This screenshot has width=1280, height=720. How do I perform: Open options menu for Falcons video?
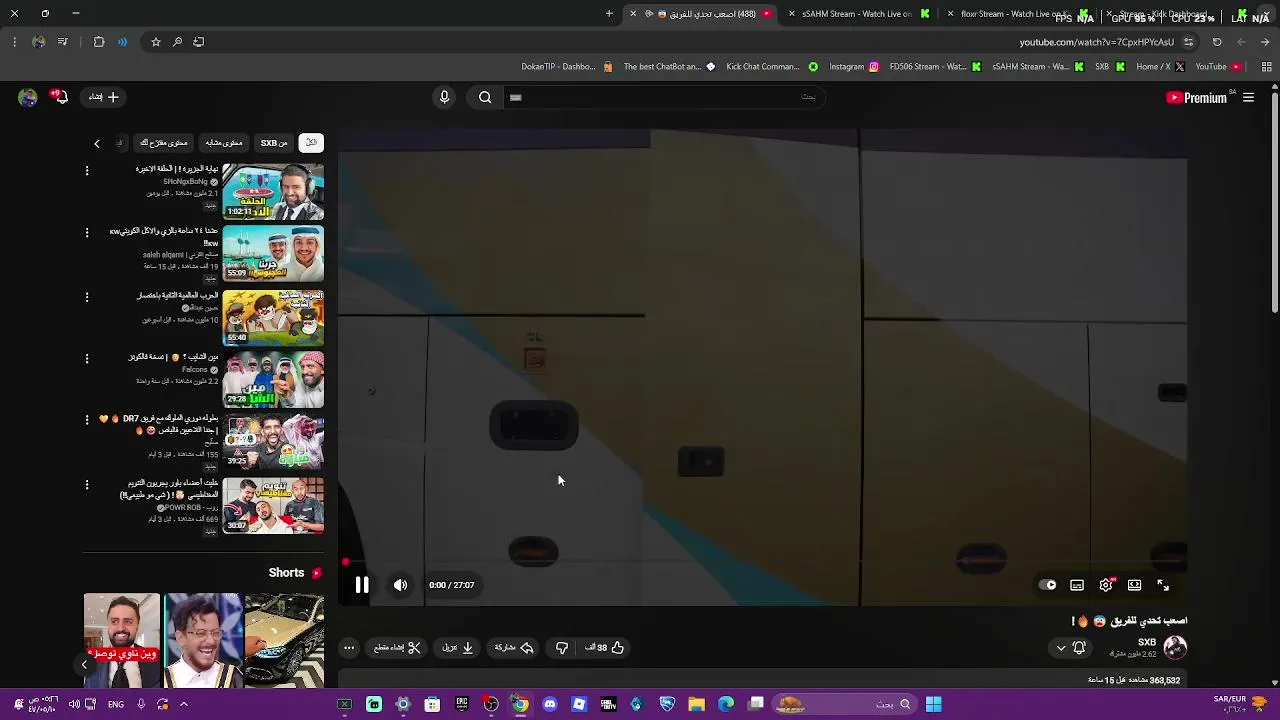(x=87, y=359)
